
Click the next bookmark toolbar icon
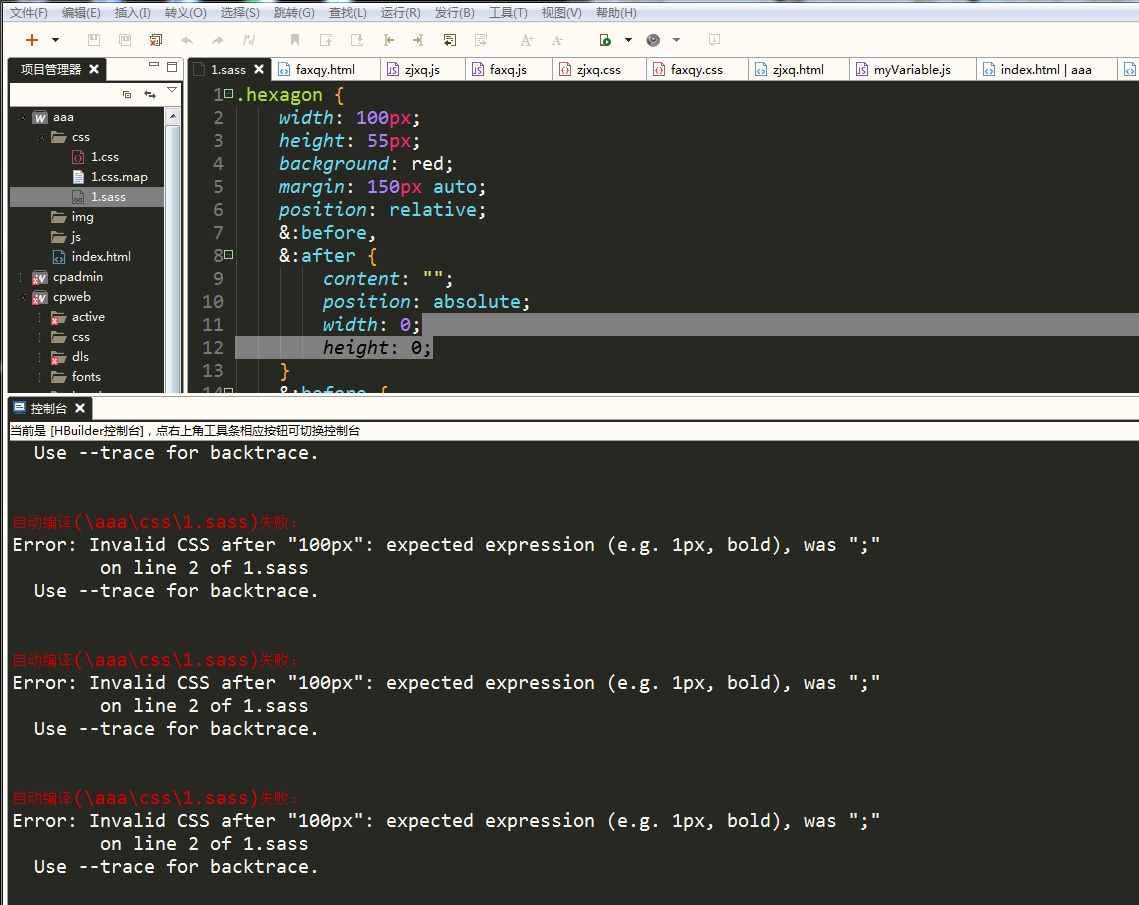pos(357,40)
